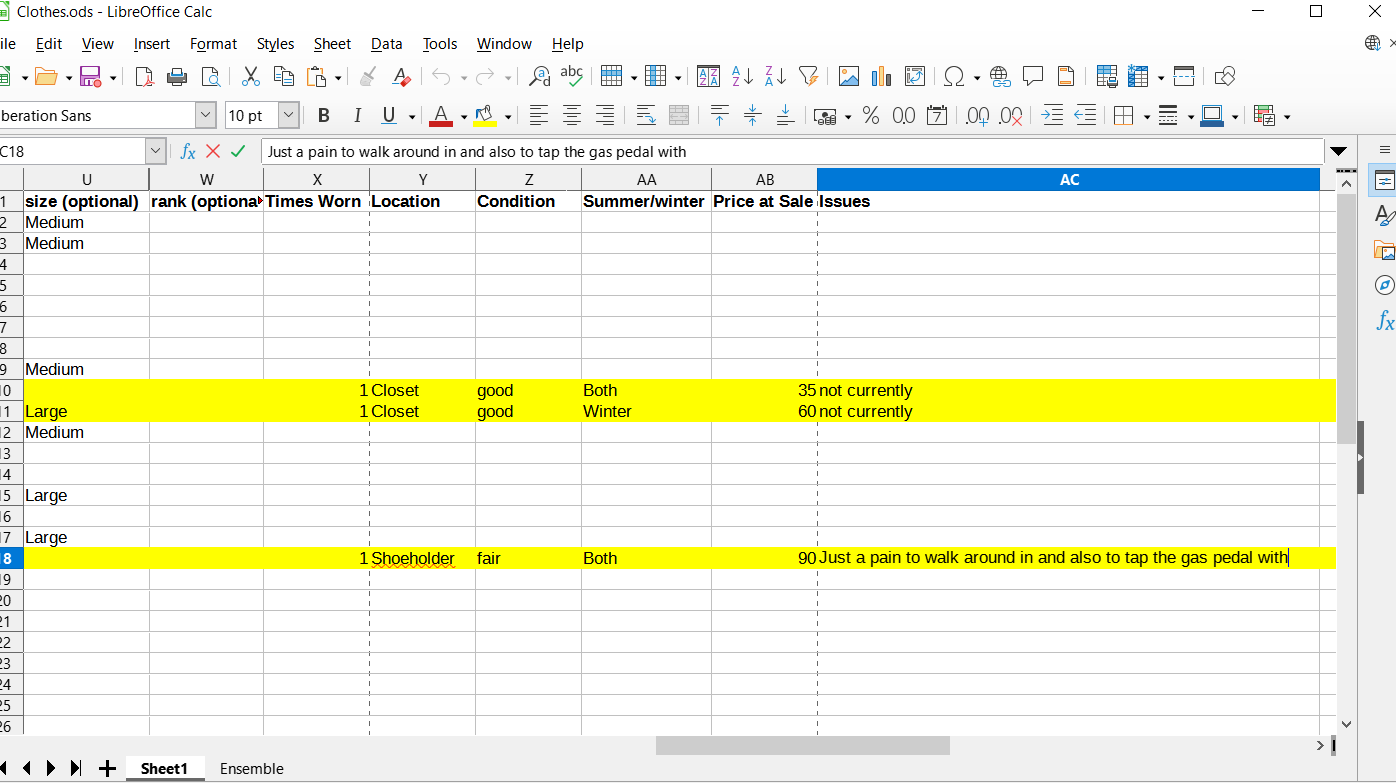This screenshot has height=783, width=1396.
Task: Open the sidebar Navigator compass icon
Action: [x=1384, y=285]
